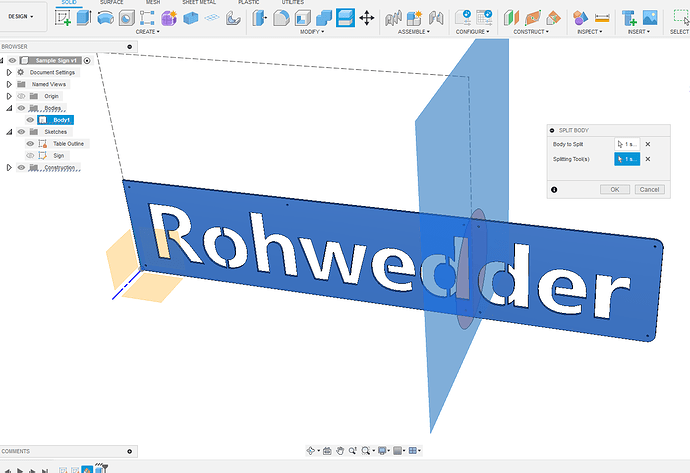Toggle visibility of Sample Sign component
Screen dimensions: 690x473
(12, 60)
